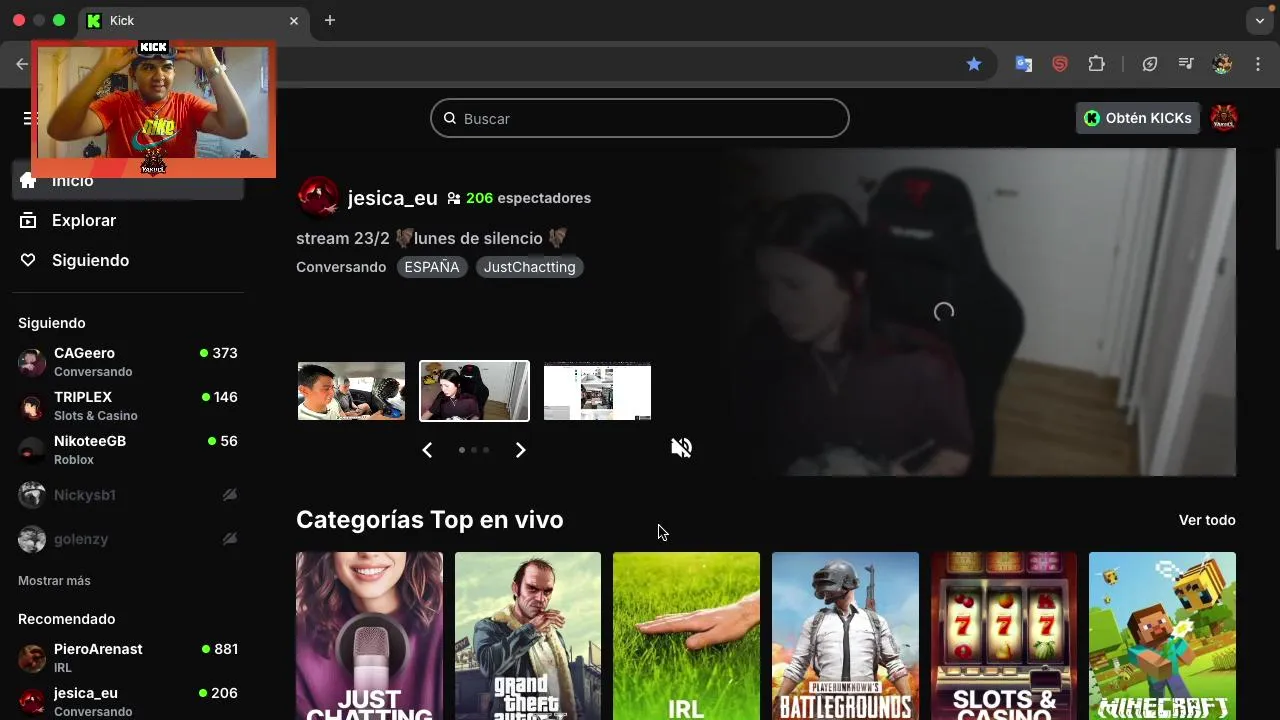Open the browser Extensions puzzle icon
Viewport: 1280px width, 720px height.
[x=1097, y=64]
